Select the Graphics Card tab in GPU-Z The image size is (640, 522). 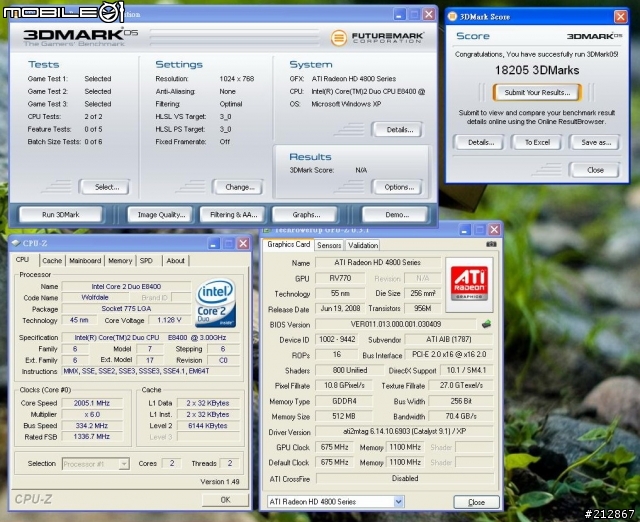click(x=289, y=244)
